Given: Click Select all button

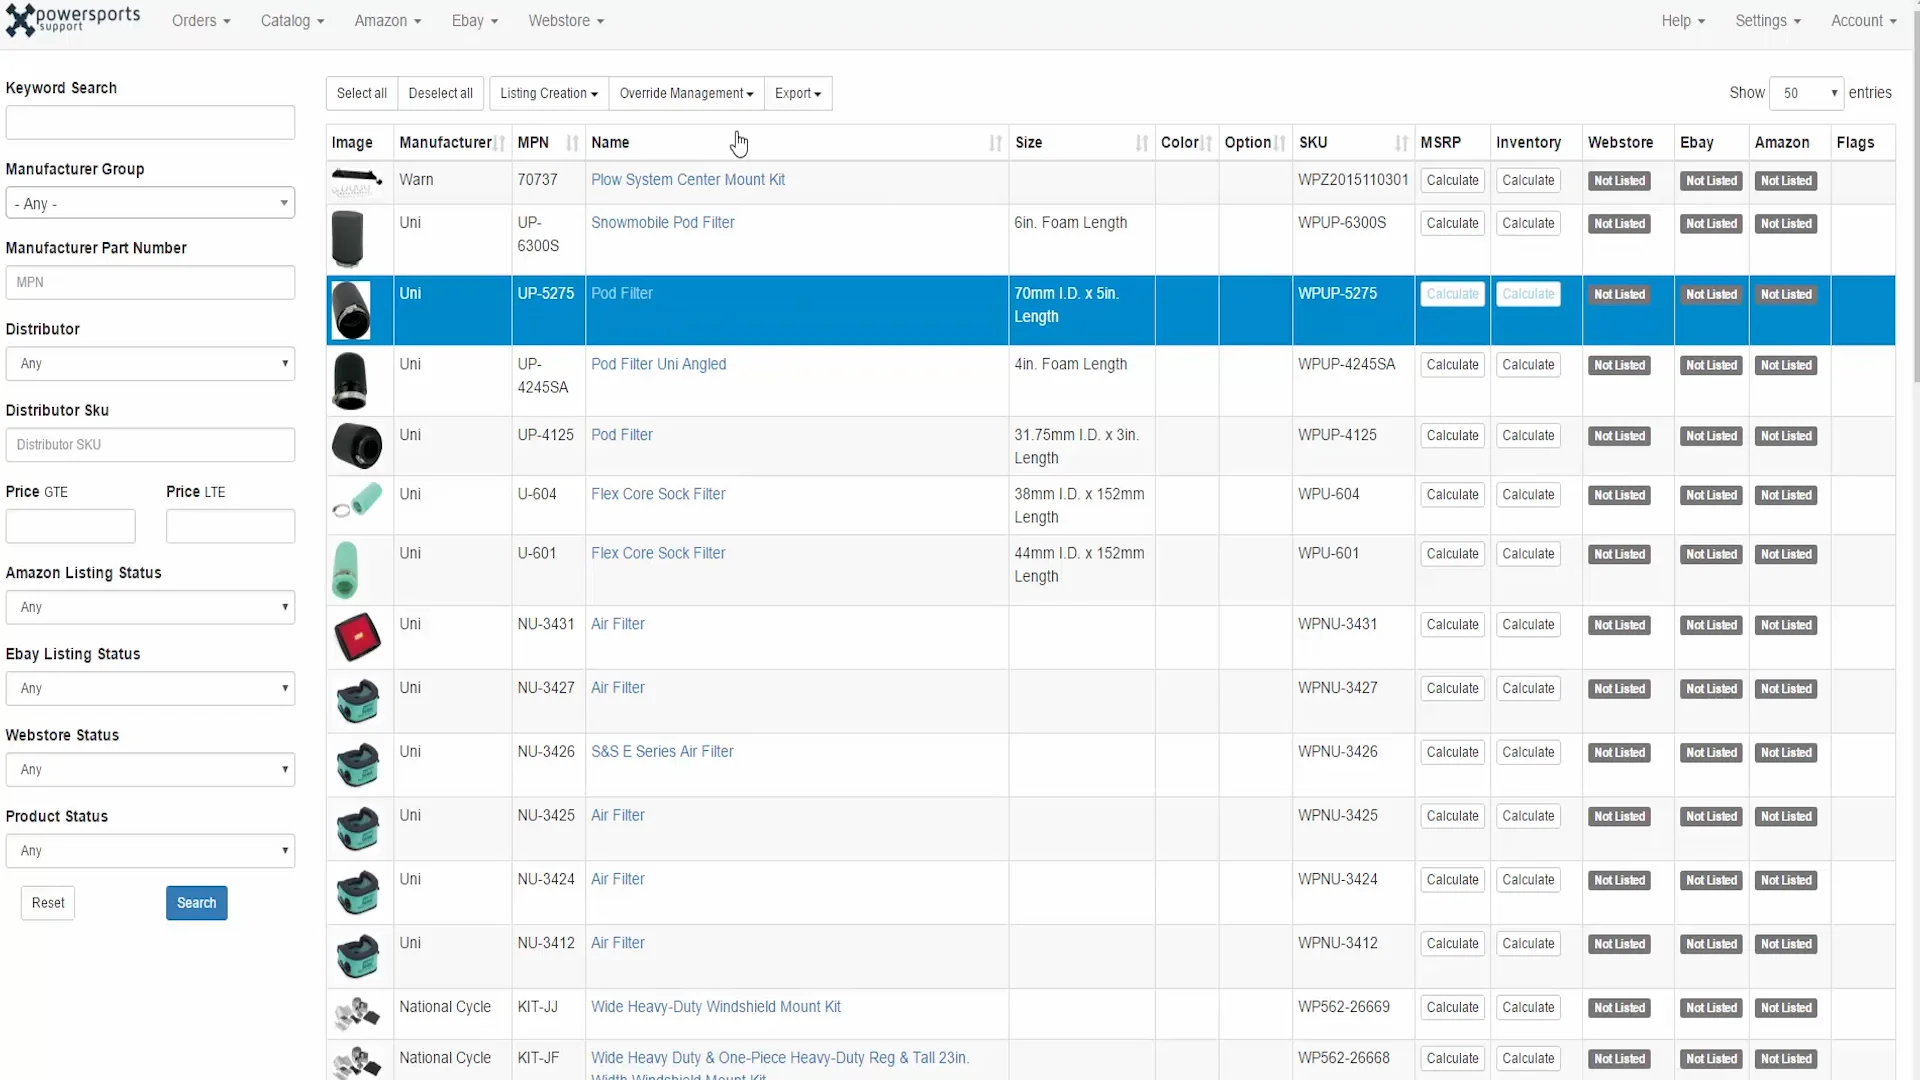Looking at the screenshot, I should (x=362, y=93).
